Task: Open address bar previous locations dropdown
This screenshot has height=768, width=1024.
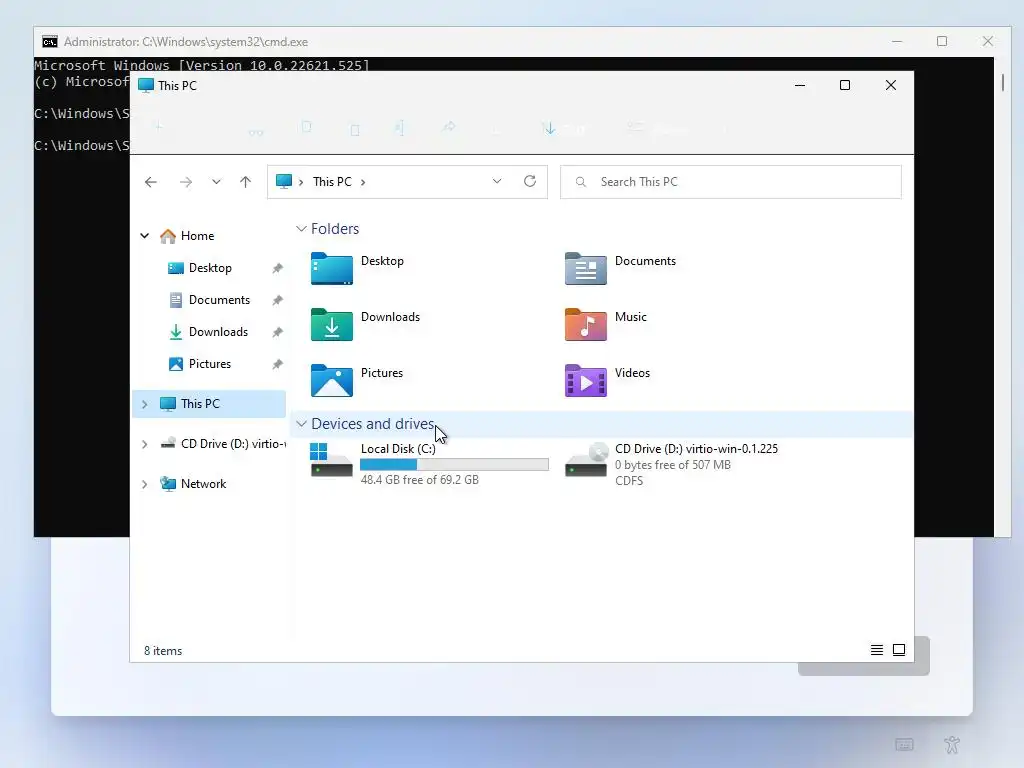Action: (497, 182)
